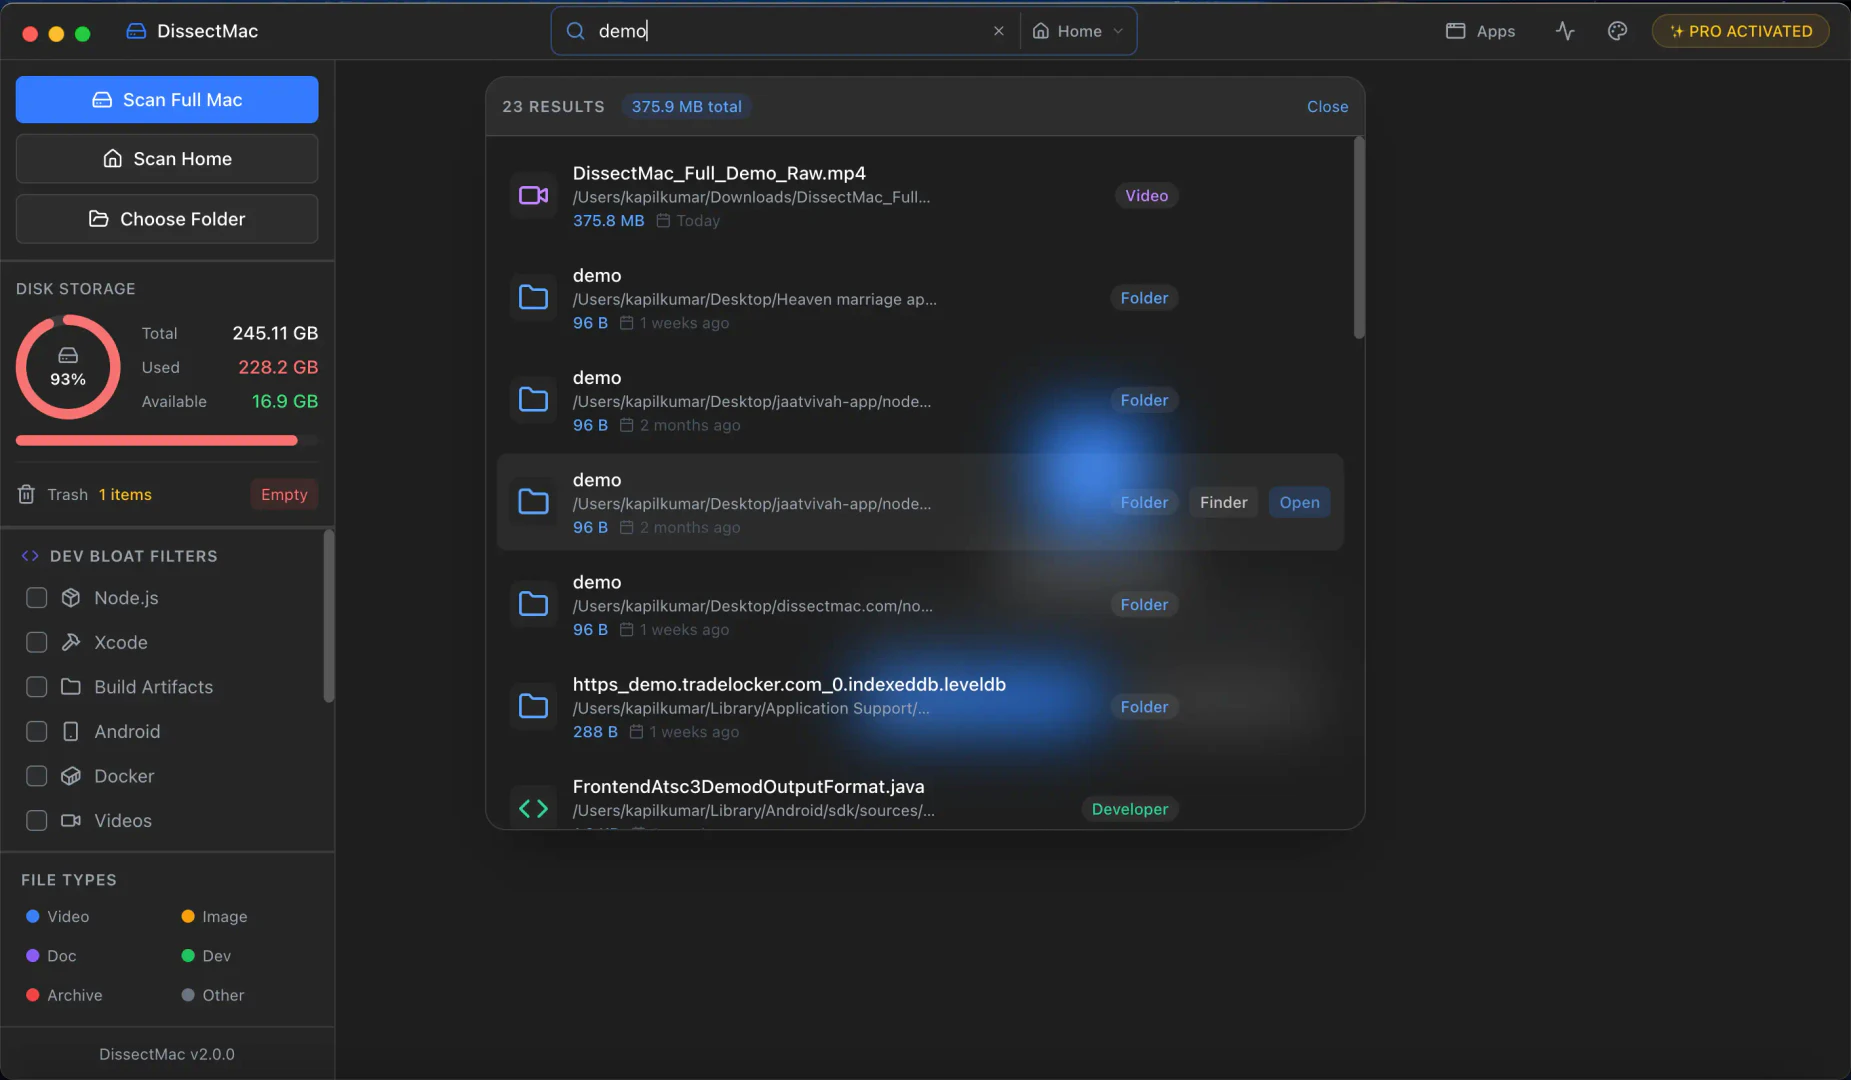Screen dimensions: 1851x1080
Task: Open the Home search scope dropdown
Action: click(1077, 31)
